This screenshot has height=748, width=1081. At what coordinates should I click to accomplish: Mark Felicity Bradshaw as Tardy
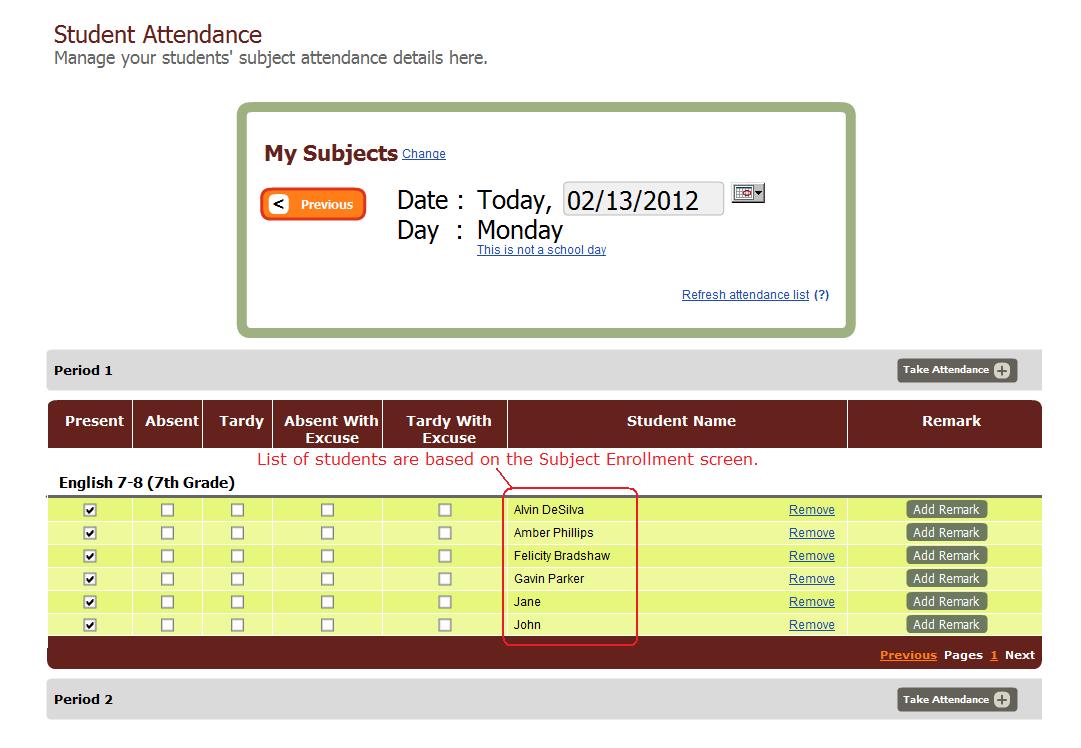pos(237,556)
